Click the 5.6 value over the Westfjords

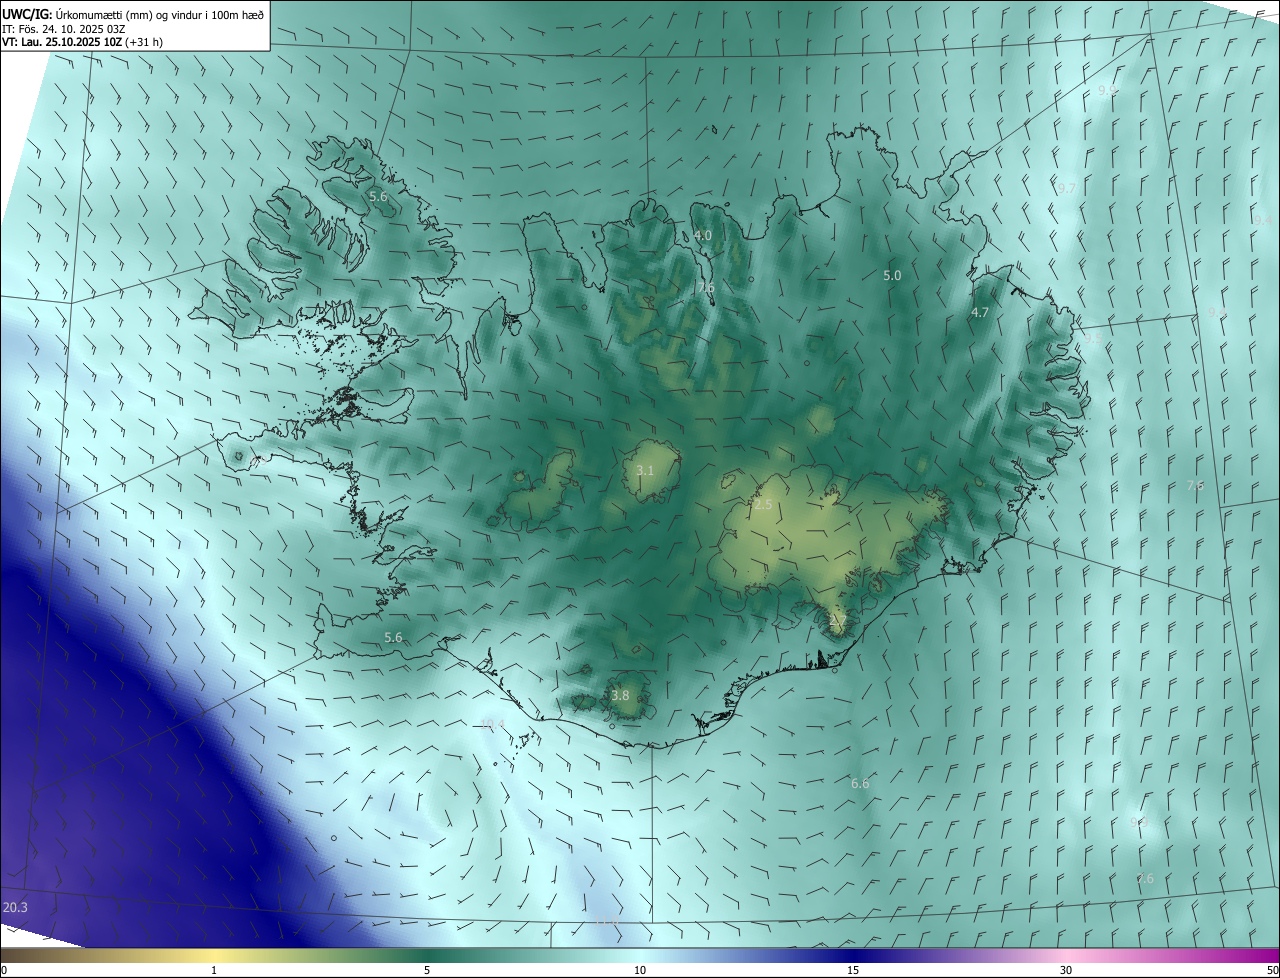point(378,197)
